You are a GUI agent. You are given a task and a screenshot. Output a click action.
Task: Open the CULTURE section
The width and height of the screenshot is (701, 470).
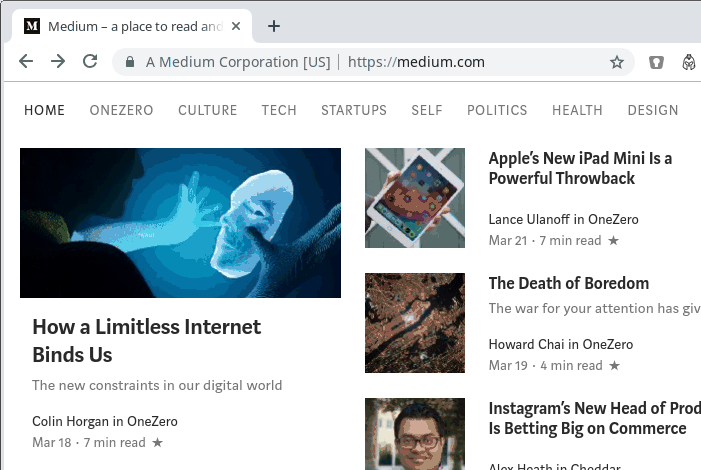point(207,110)
